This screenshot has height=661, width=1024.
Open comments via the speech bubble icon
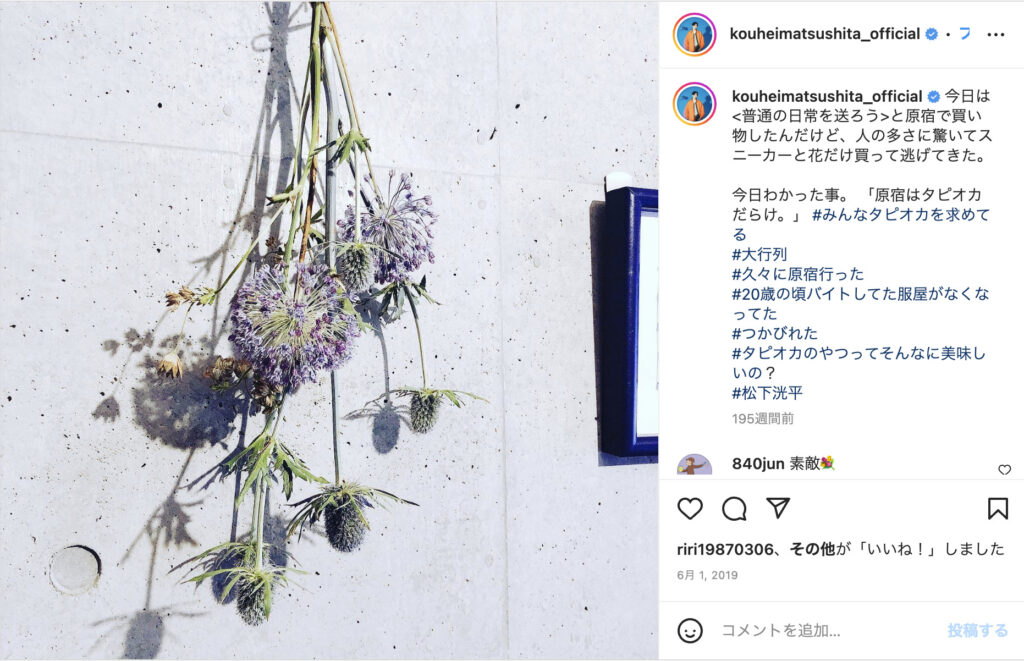[x=734, y=508]
